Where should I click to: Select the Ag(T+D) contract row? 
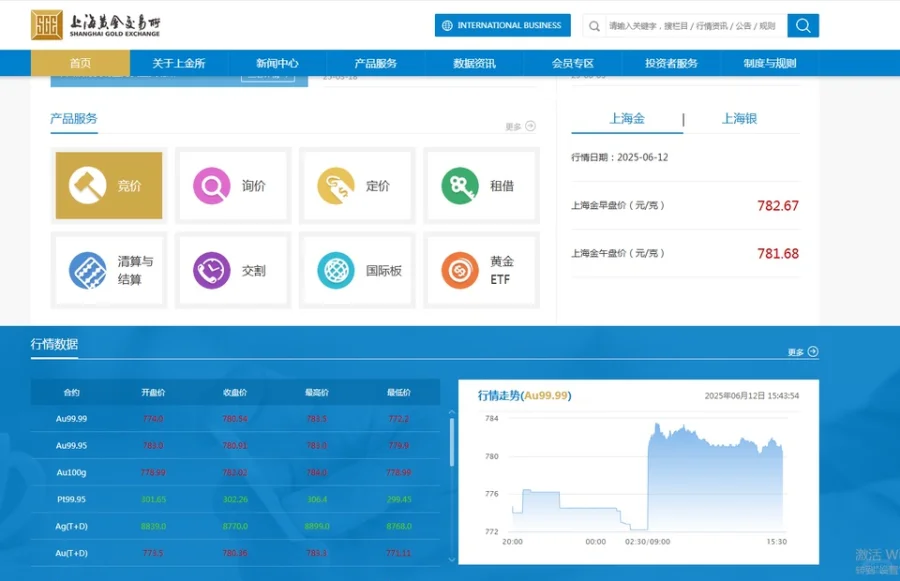click(235, 526)
